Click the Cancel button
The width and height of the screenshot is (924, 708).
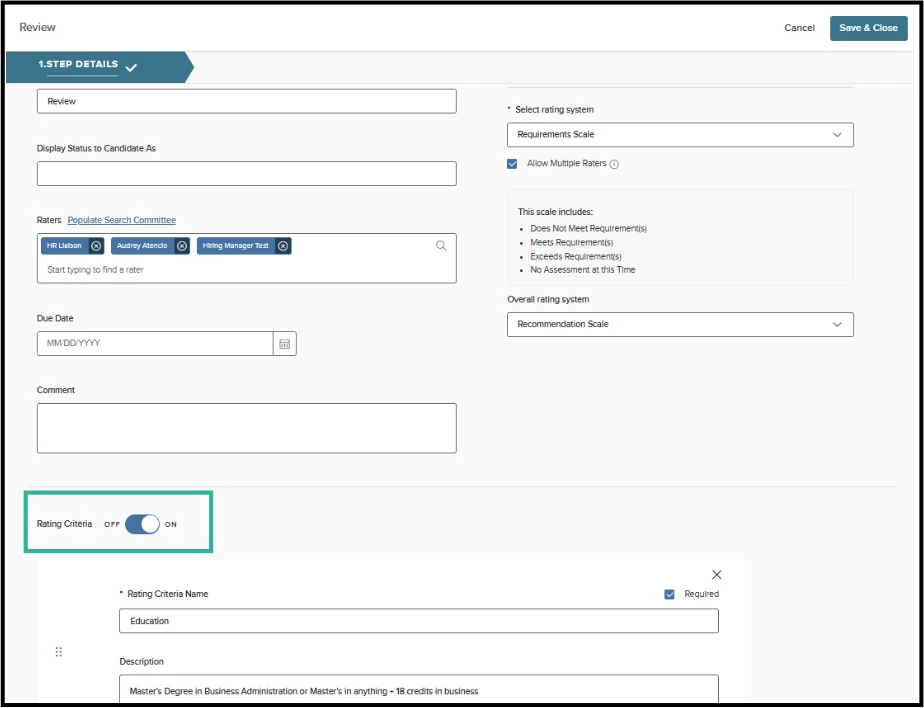799,28
